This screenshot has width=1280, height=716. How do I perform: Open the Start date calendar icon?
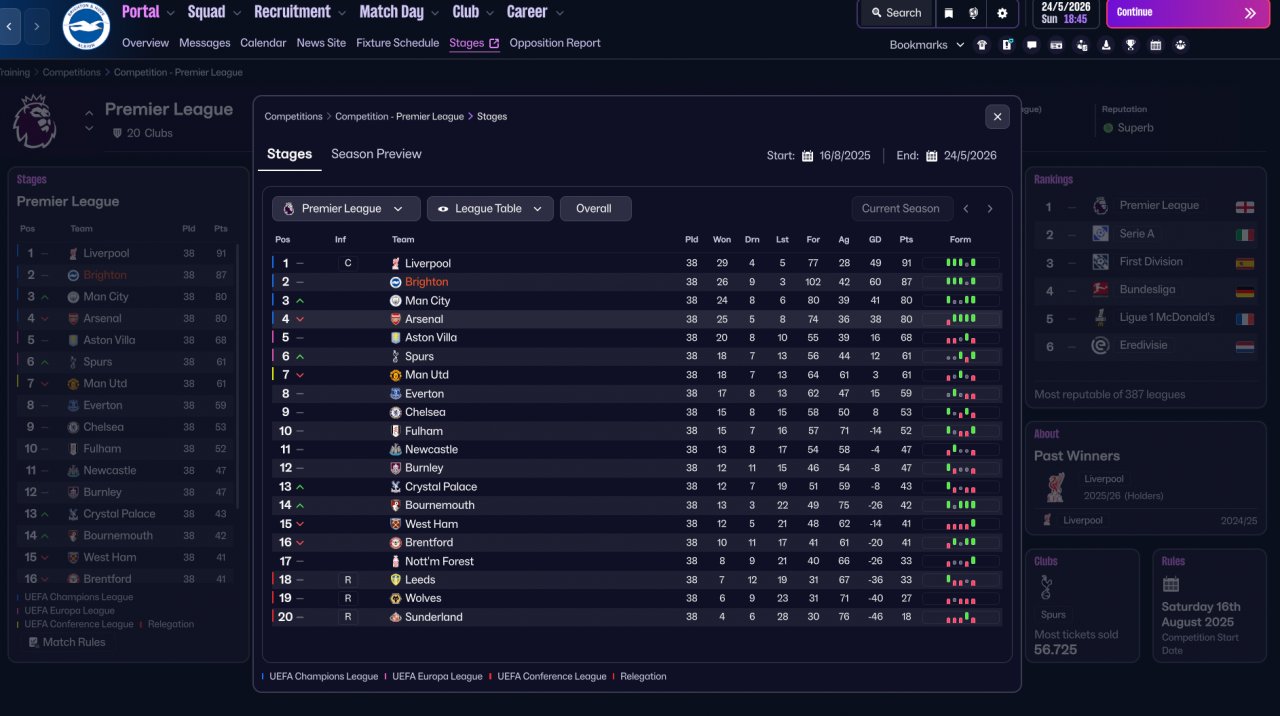coord(807,156)
